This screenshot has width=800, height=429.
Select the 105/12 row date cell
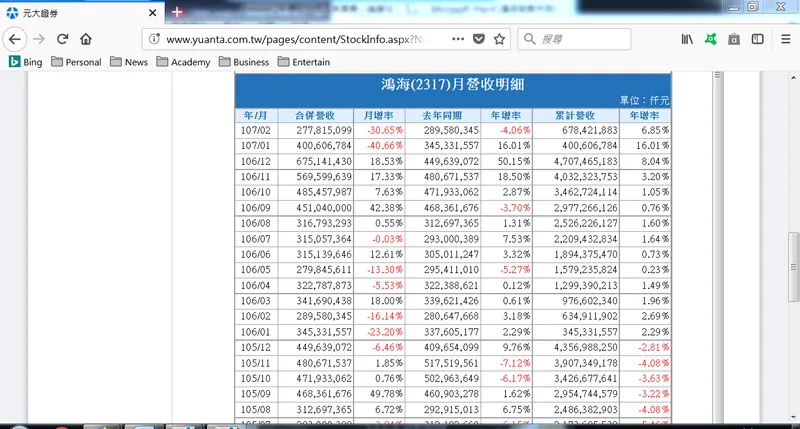tap(256, 347)
